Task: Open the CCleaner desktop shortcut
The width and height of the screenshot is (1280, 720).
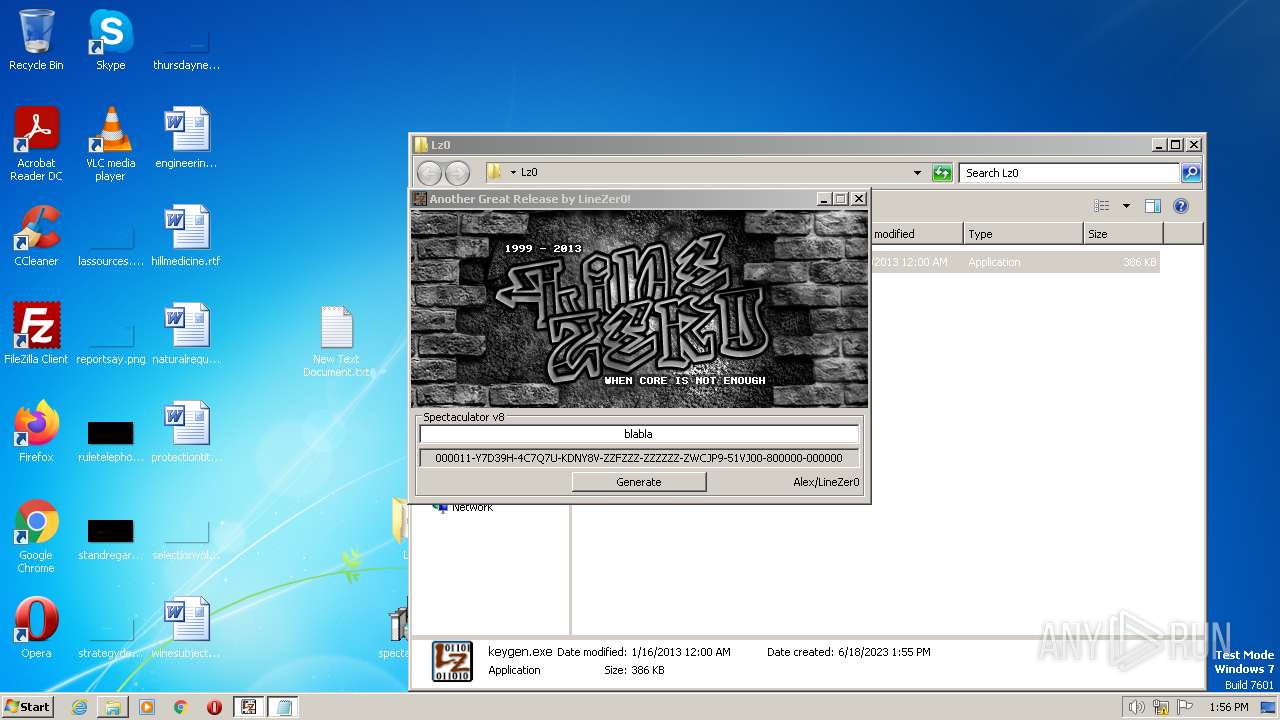Action: tap(36, 236)
